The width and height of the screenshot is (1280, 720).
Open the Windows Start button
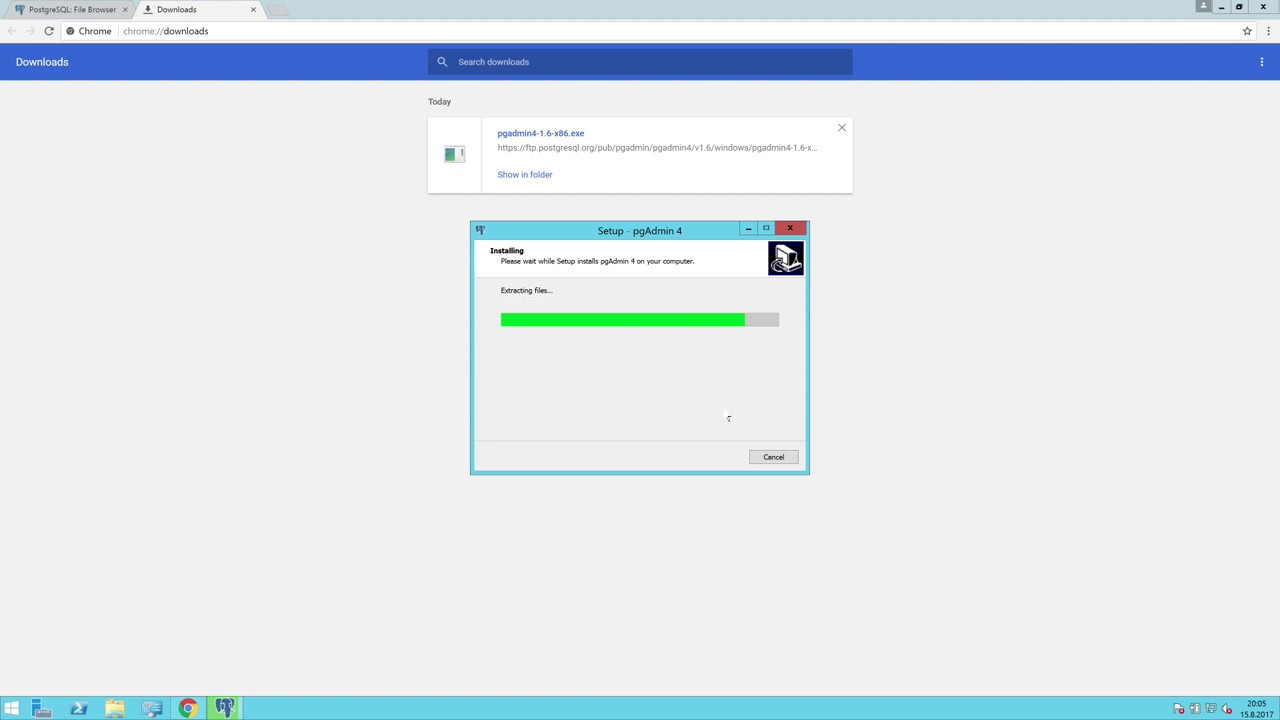[11, 709]
